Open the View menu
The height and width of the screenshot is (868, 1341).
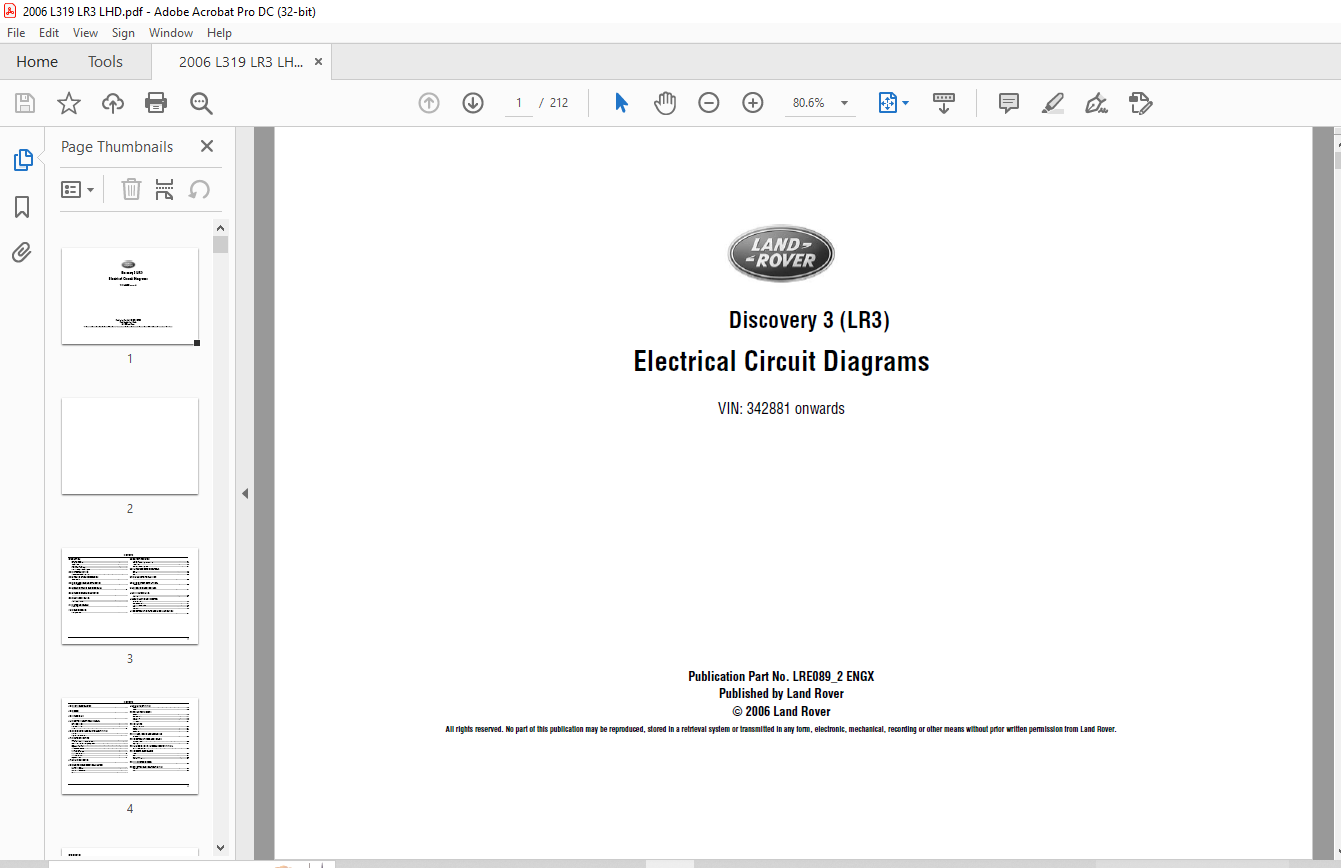pyautogui.click(x=86, y=33)
